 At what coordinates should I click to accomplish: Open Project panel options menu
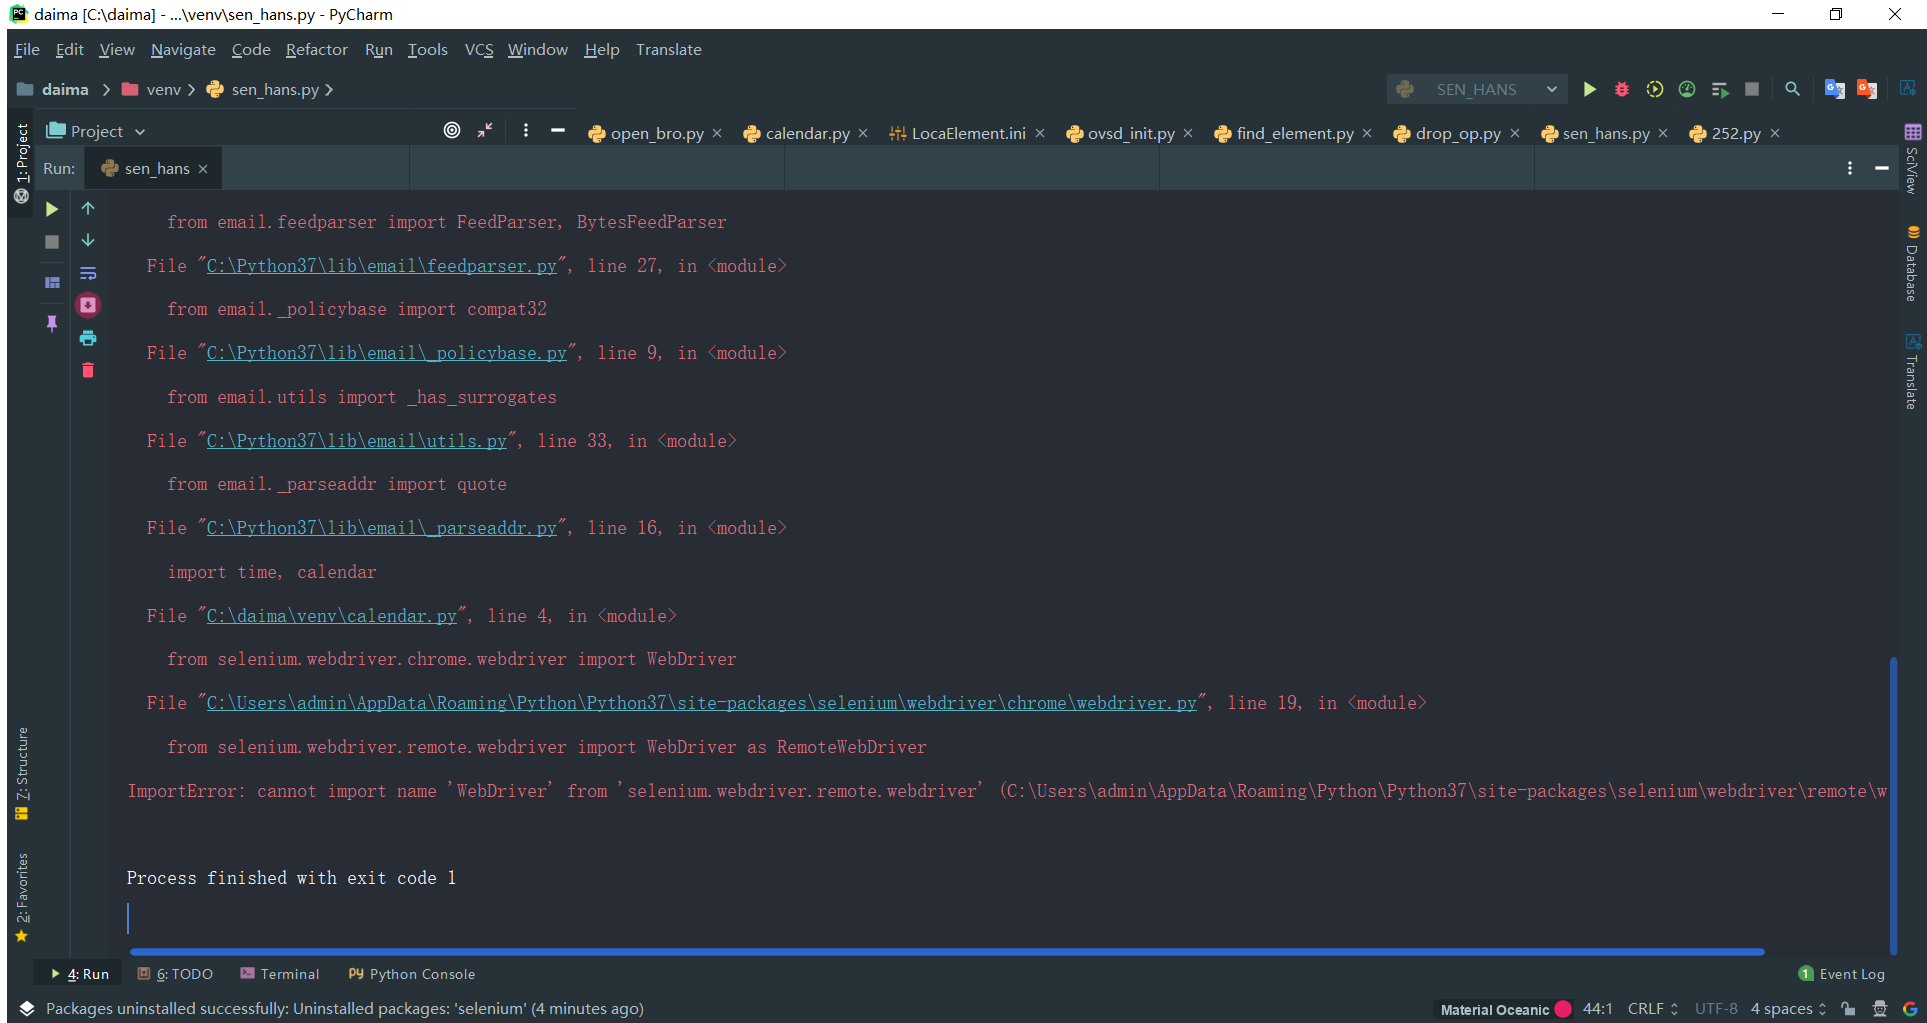point(526,130)
